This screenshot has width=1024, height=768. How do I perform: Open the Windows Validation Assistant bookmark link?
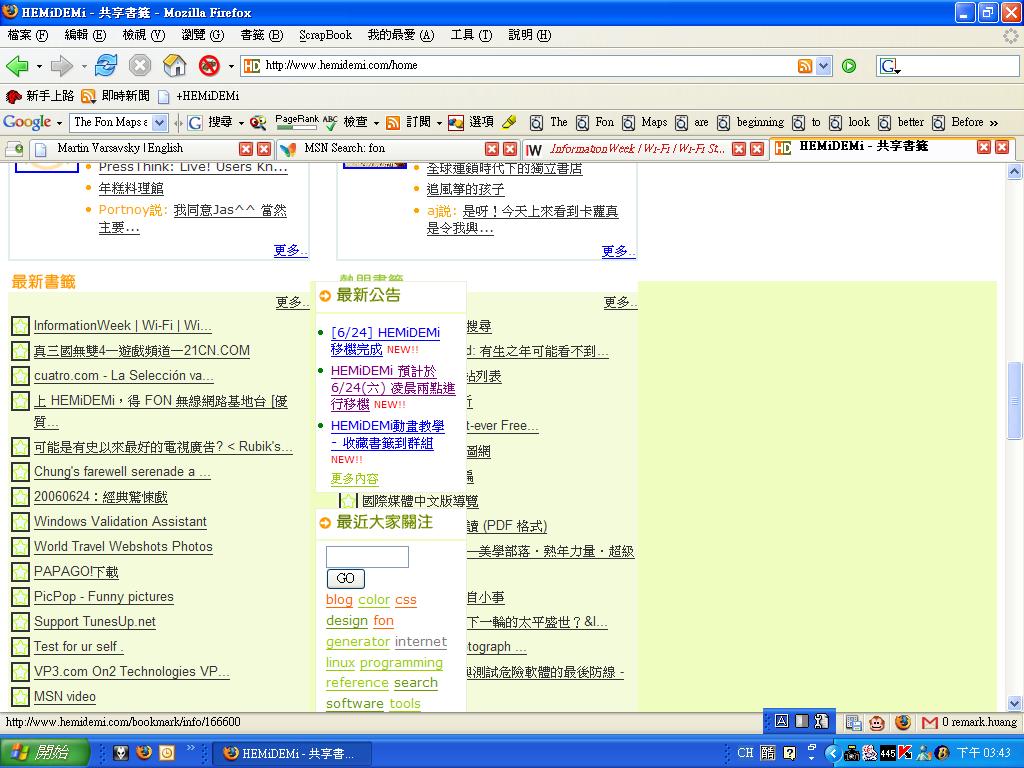tap(120, 522)
